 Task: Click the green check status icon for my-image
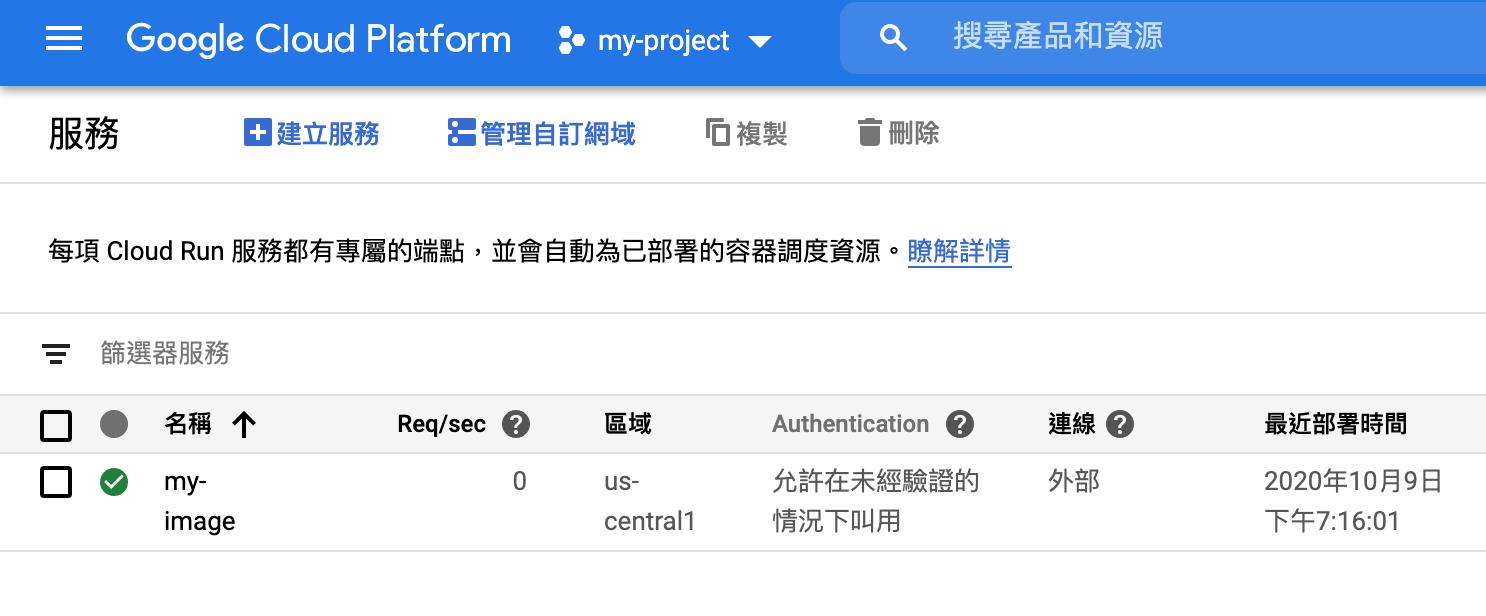coord(114,483)
